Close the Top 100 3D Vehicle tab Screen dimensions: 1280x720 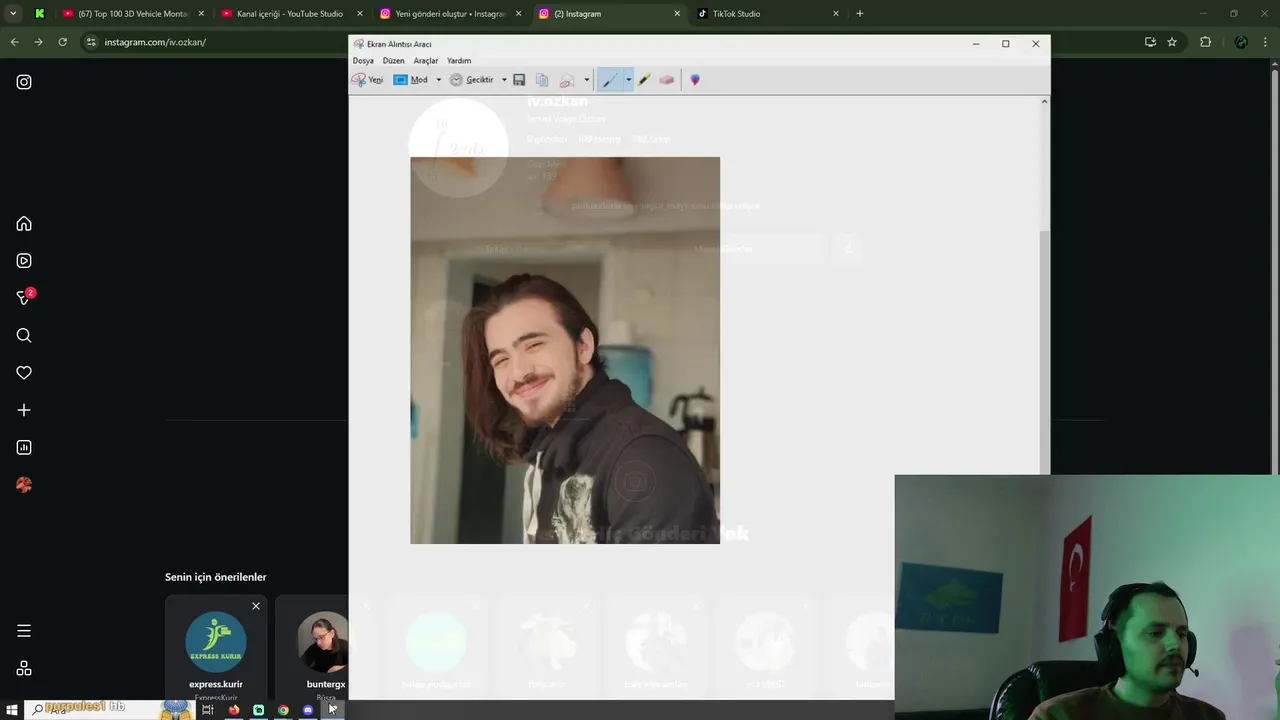click(201, 14)
